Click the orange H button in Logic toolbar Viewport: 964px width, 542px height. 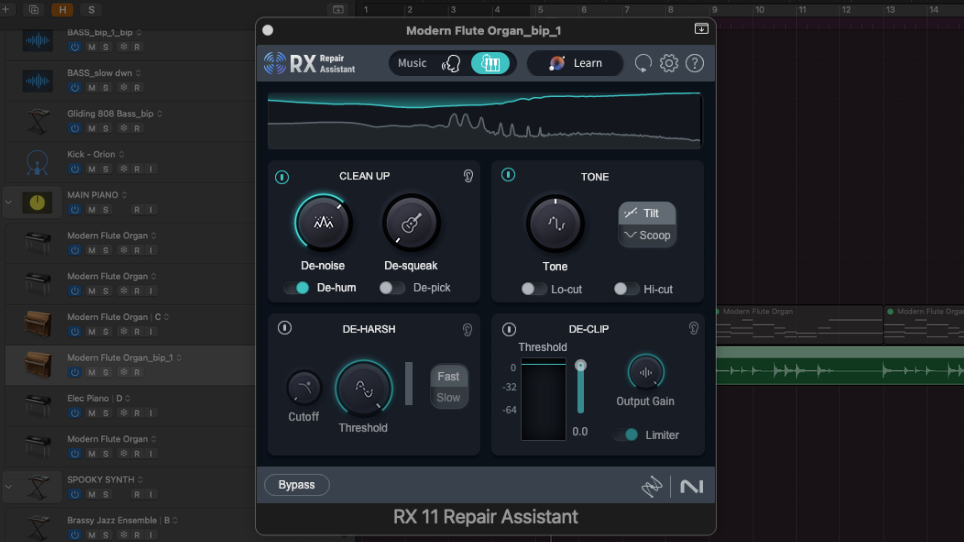click(x=62, y=9)
